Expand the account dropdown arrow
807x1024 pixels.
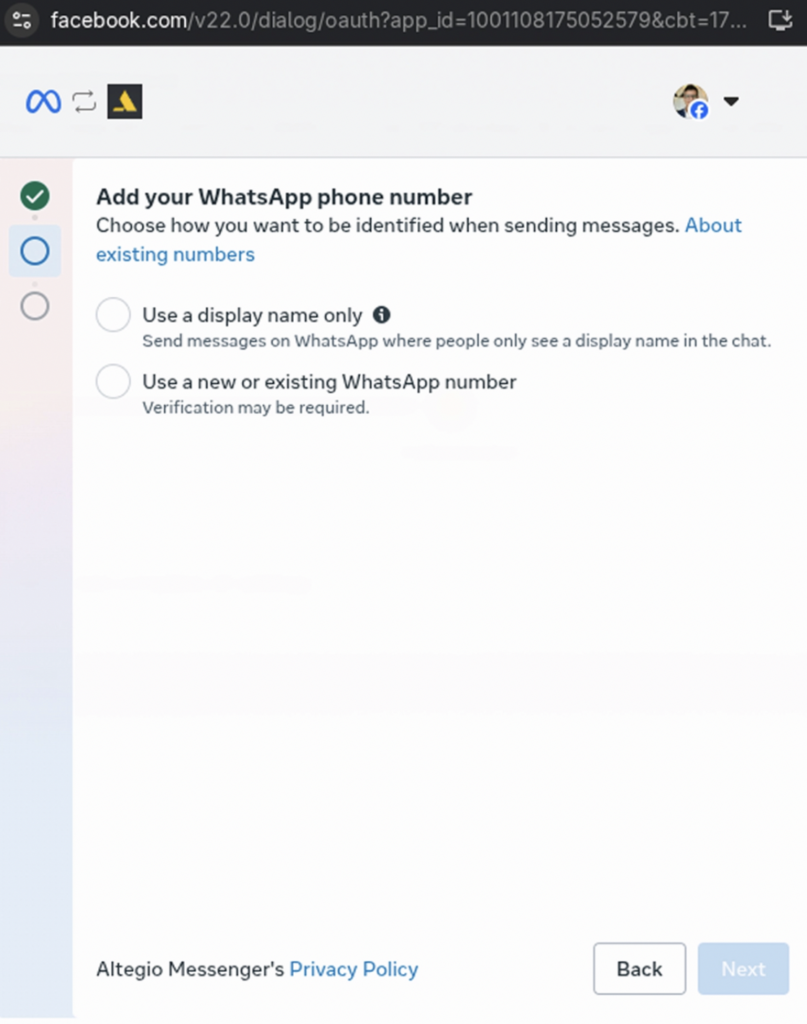[x=731, y=101]
